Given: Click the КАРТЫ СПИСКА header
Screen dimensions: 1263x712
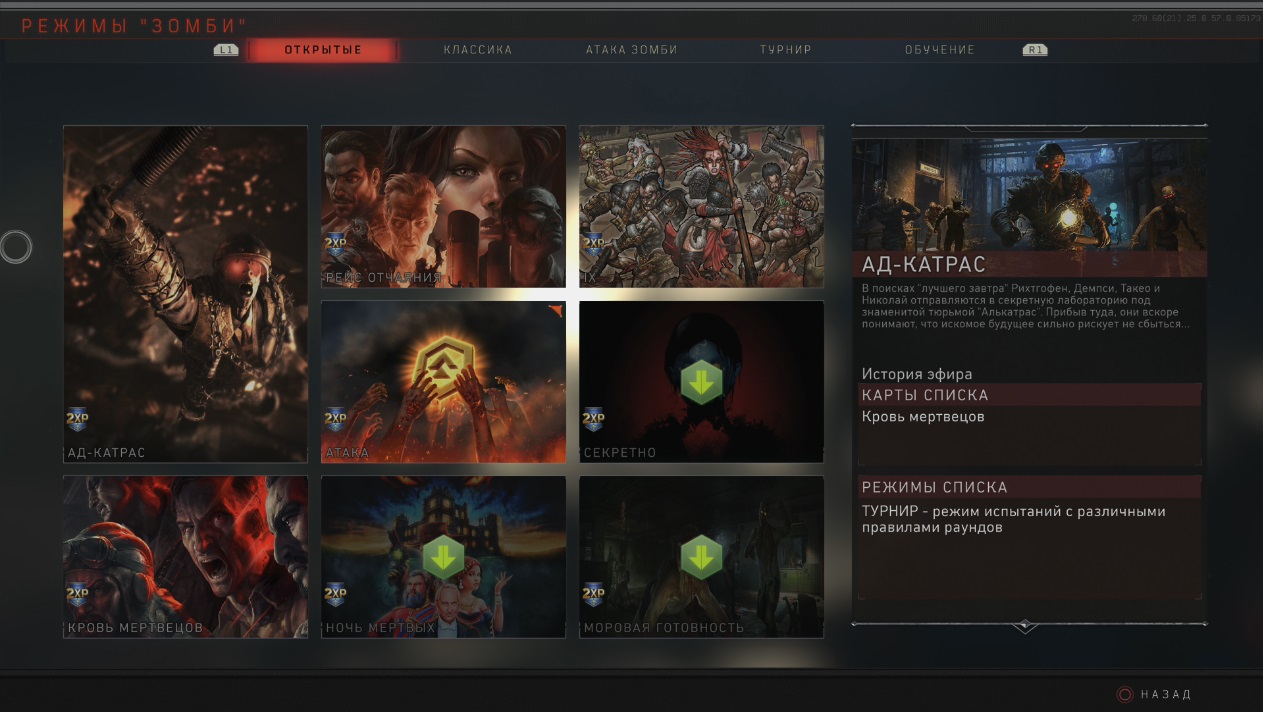Looking at the screenshot, I should point(1030,395).
